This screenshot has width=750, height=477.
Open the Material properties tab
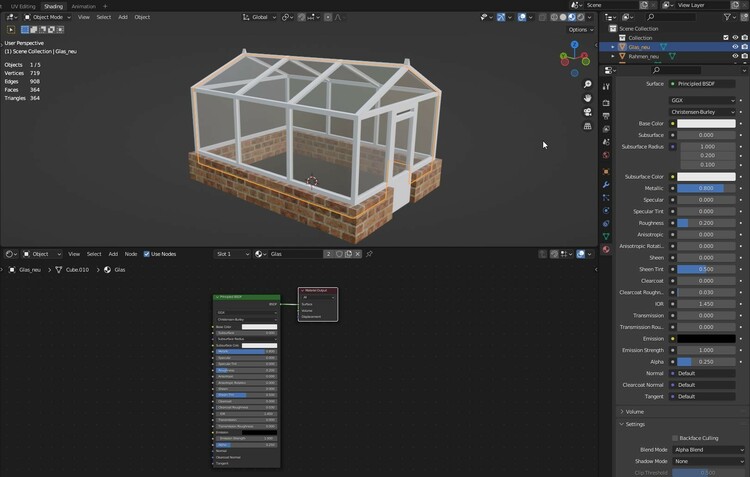coord(606,249)
